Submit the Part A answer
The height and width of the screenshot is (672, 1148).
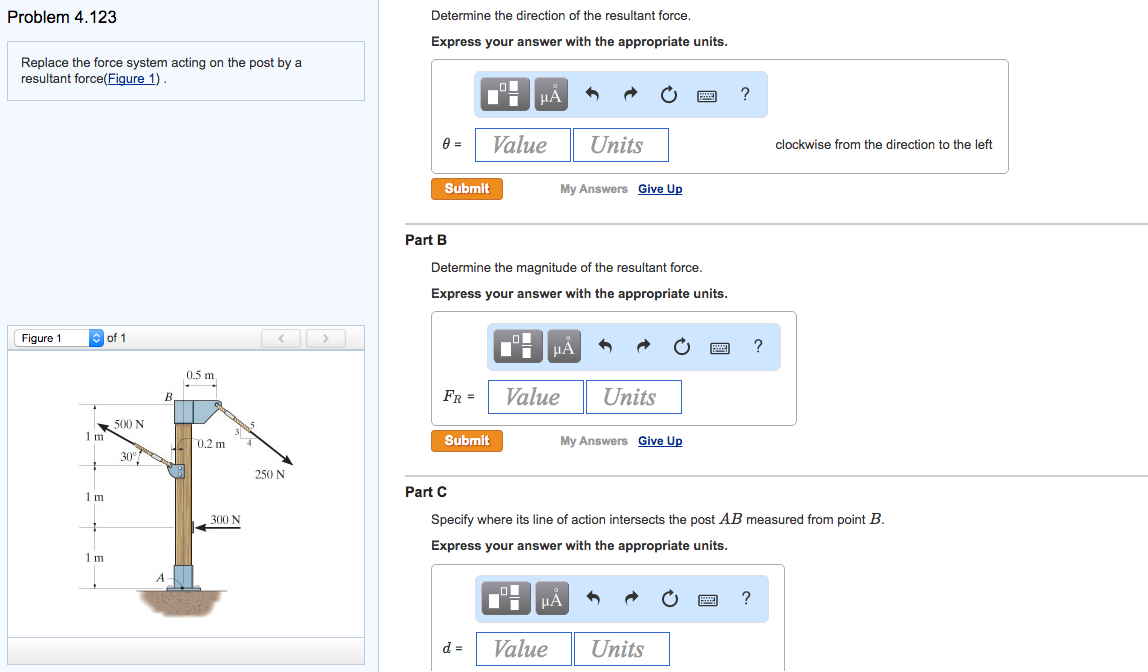point(466,188)
